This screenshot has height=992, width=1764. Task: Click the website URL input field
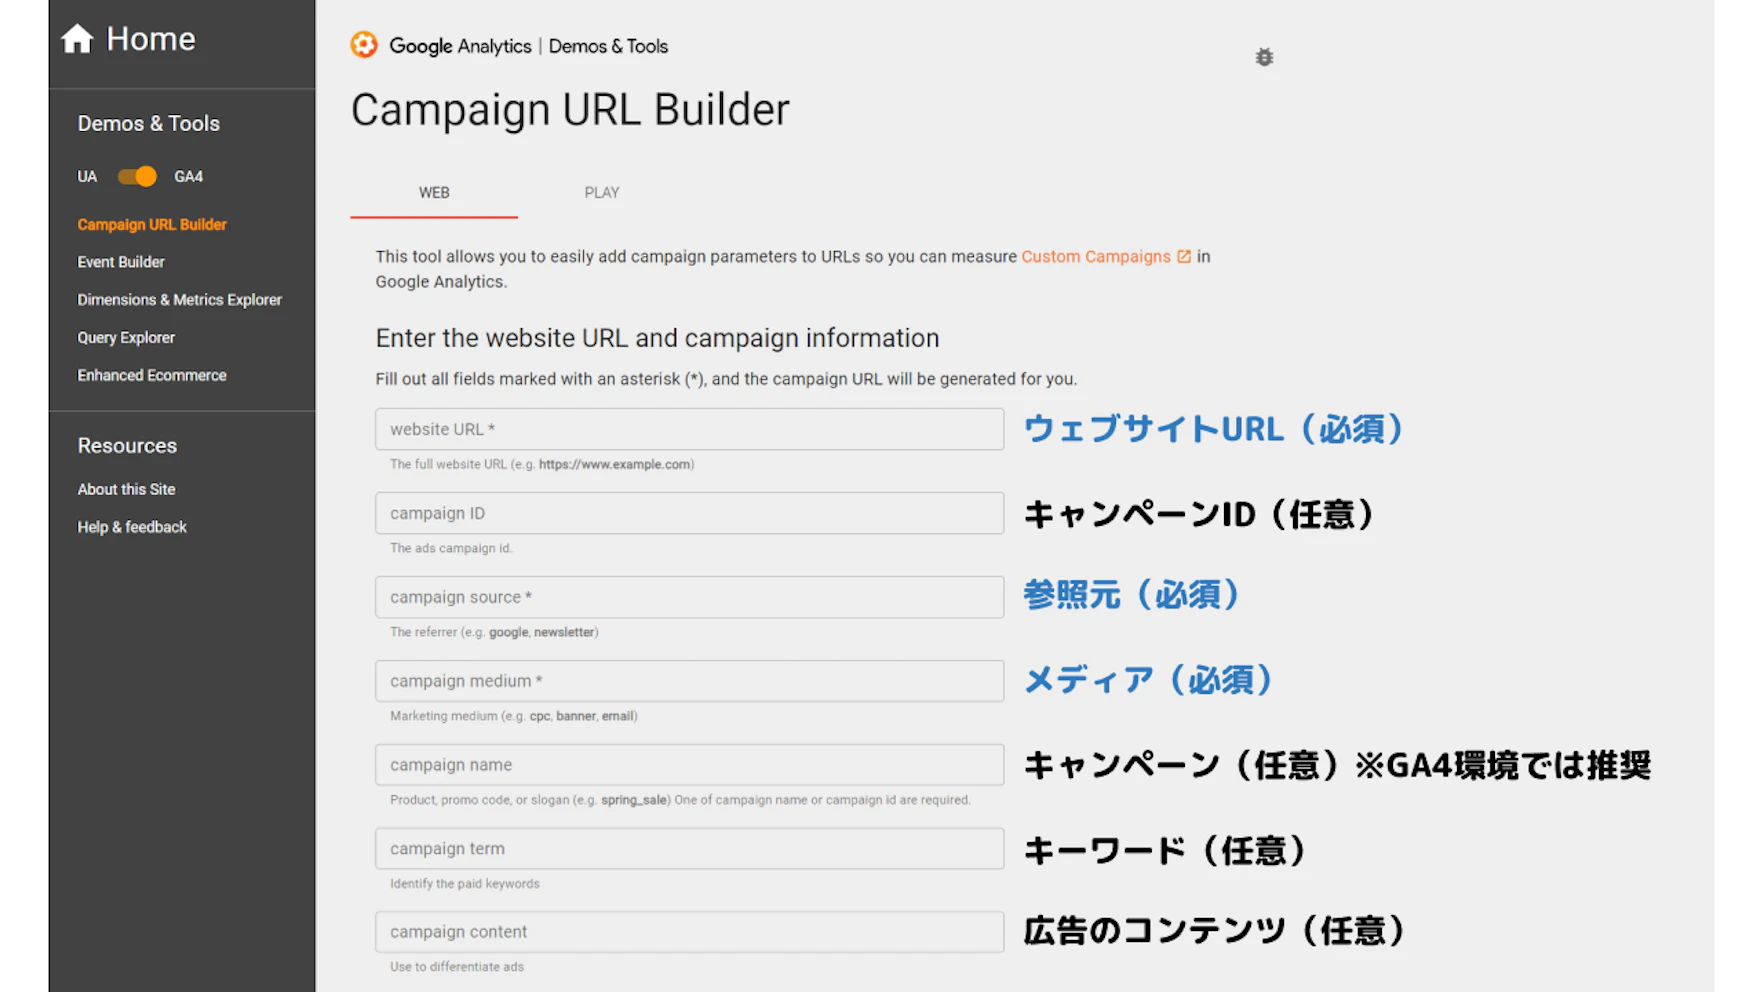tap(689, 429)
